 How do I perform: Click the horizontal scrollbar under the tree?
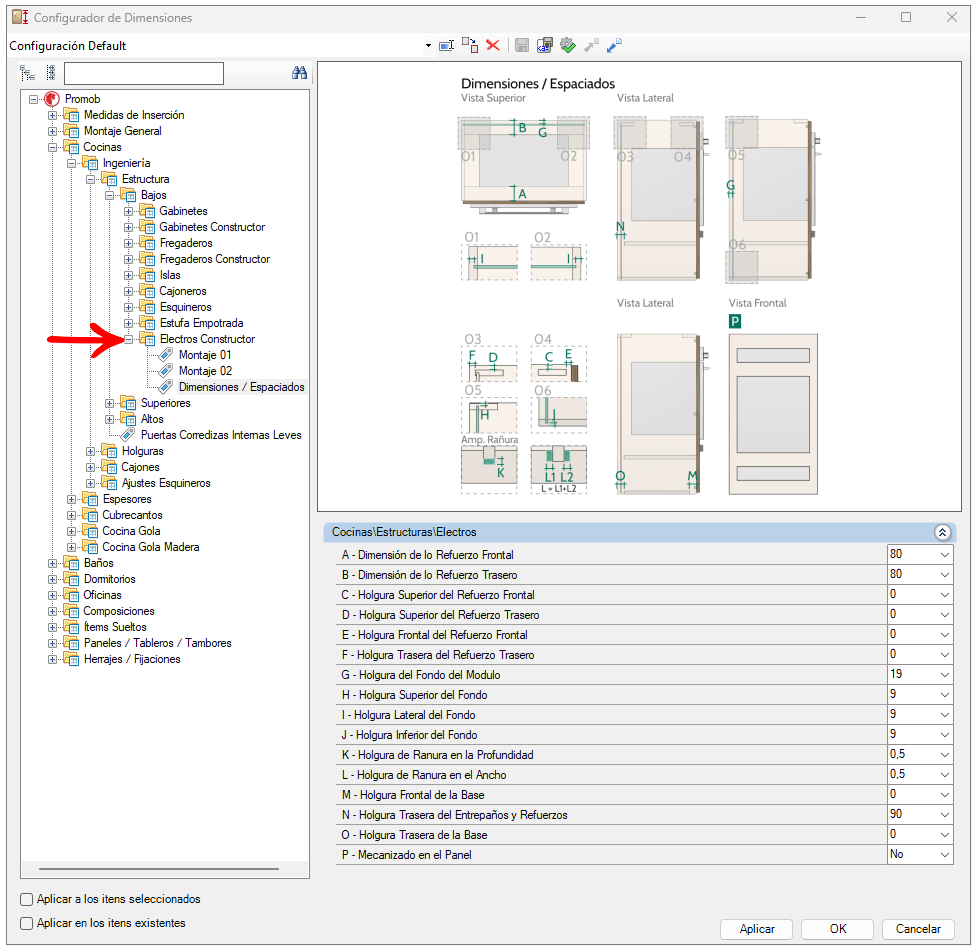pos(159,868)
